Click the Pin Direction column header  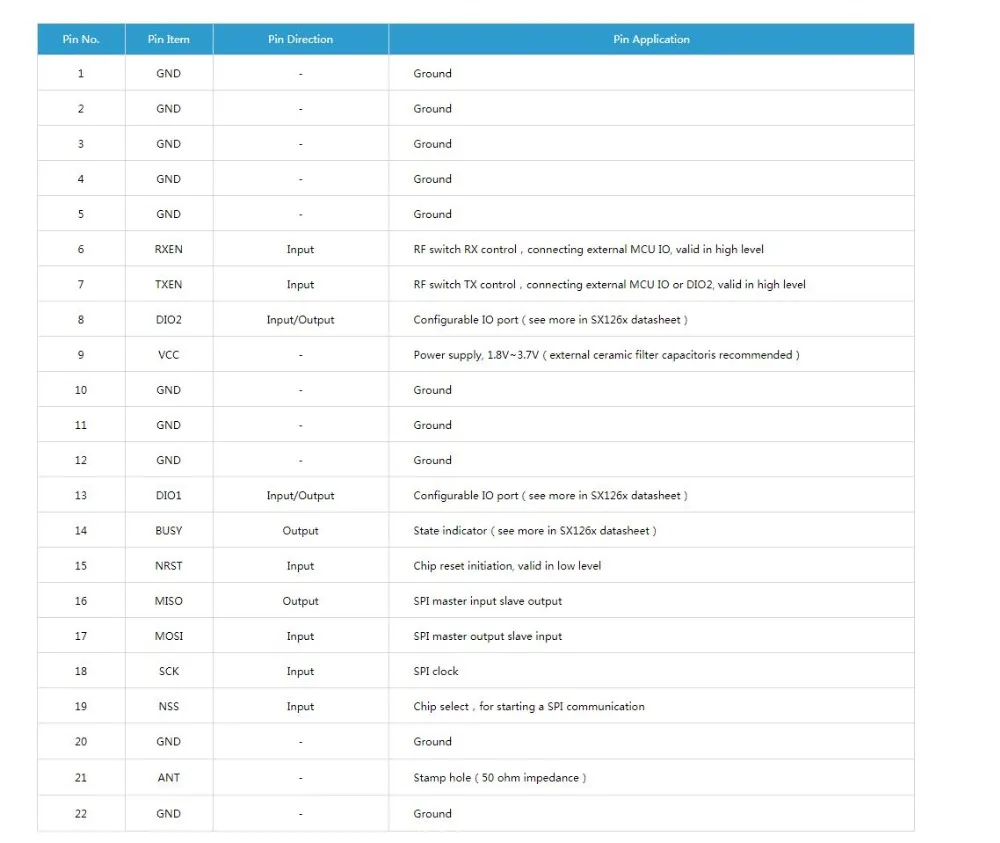pyautogui.click(x=300, y=39)
